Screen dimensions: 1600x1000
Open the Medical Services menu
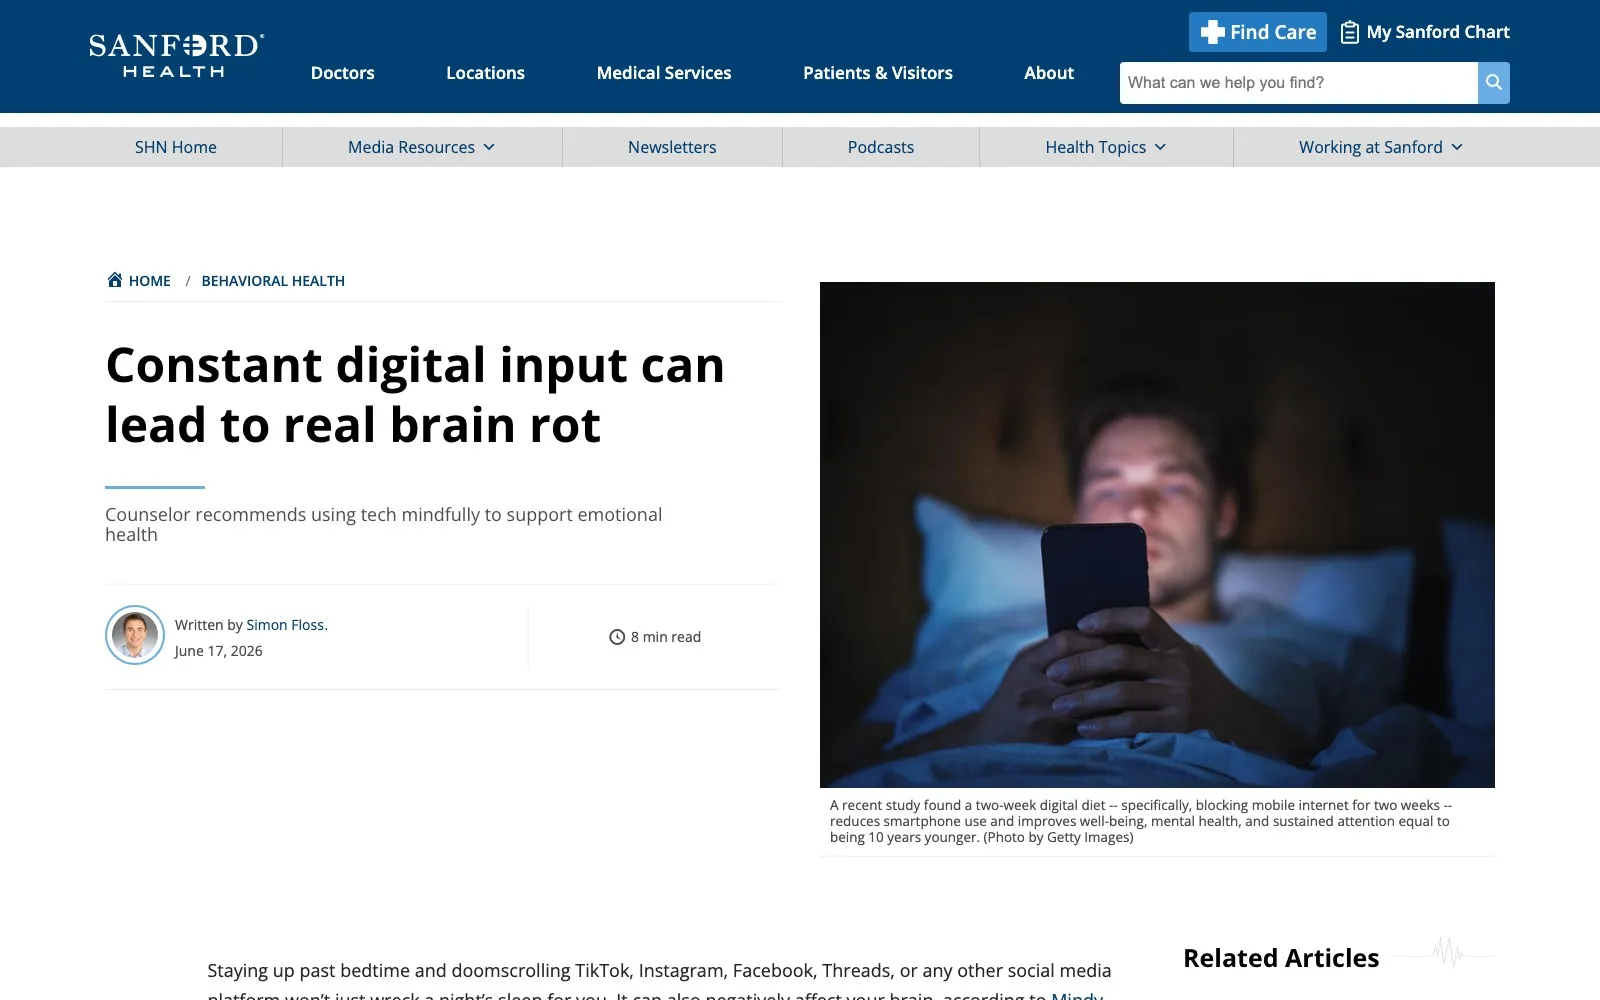tap(664, 73)
